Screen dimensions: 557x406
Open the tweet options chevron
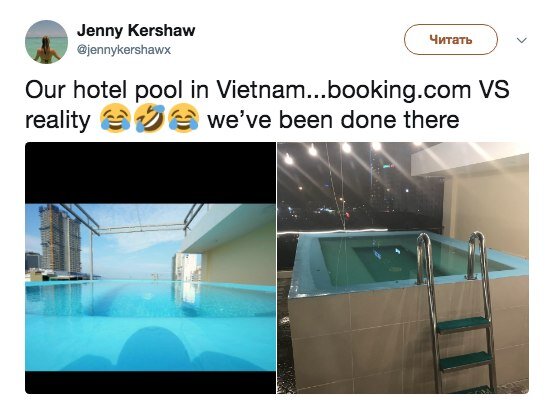pyautogui.click(x=521, y=40)
